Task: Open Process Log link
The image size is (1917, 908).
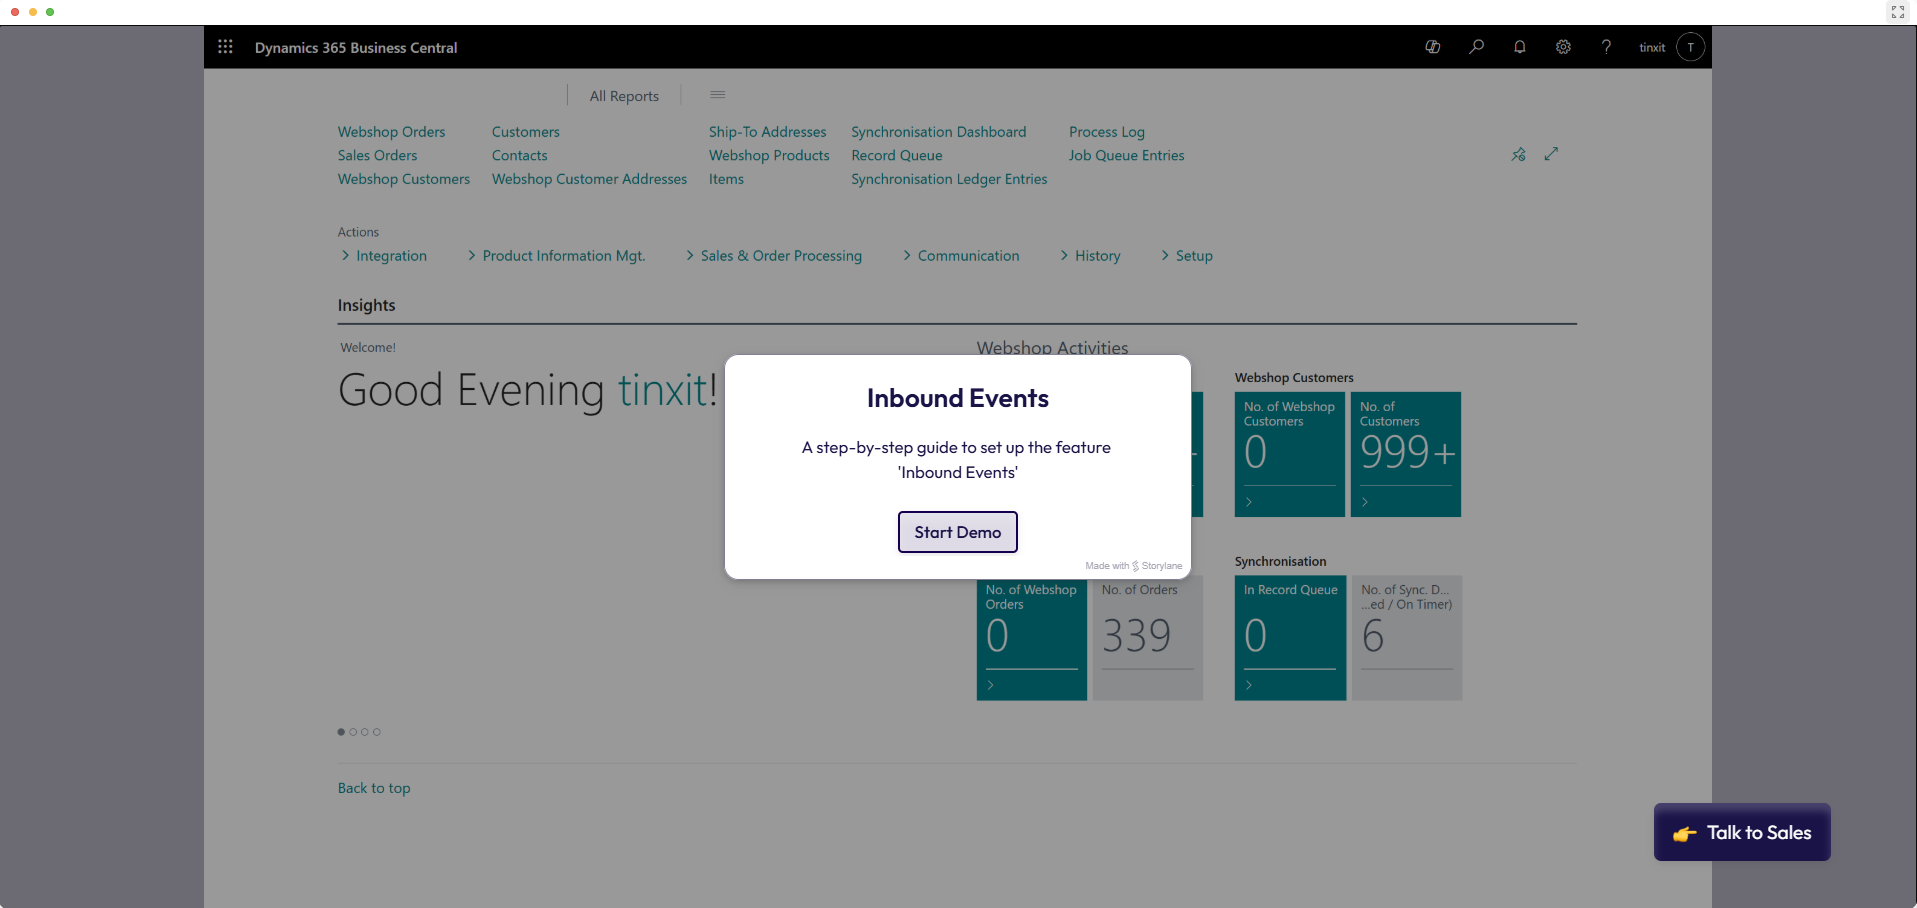Action: 1106,132
